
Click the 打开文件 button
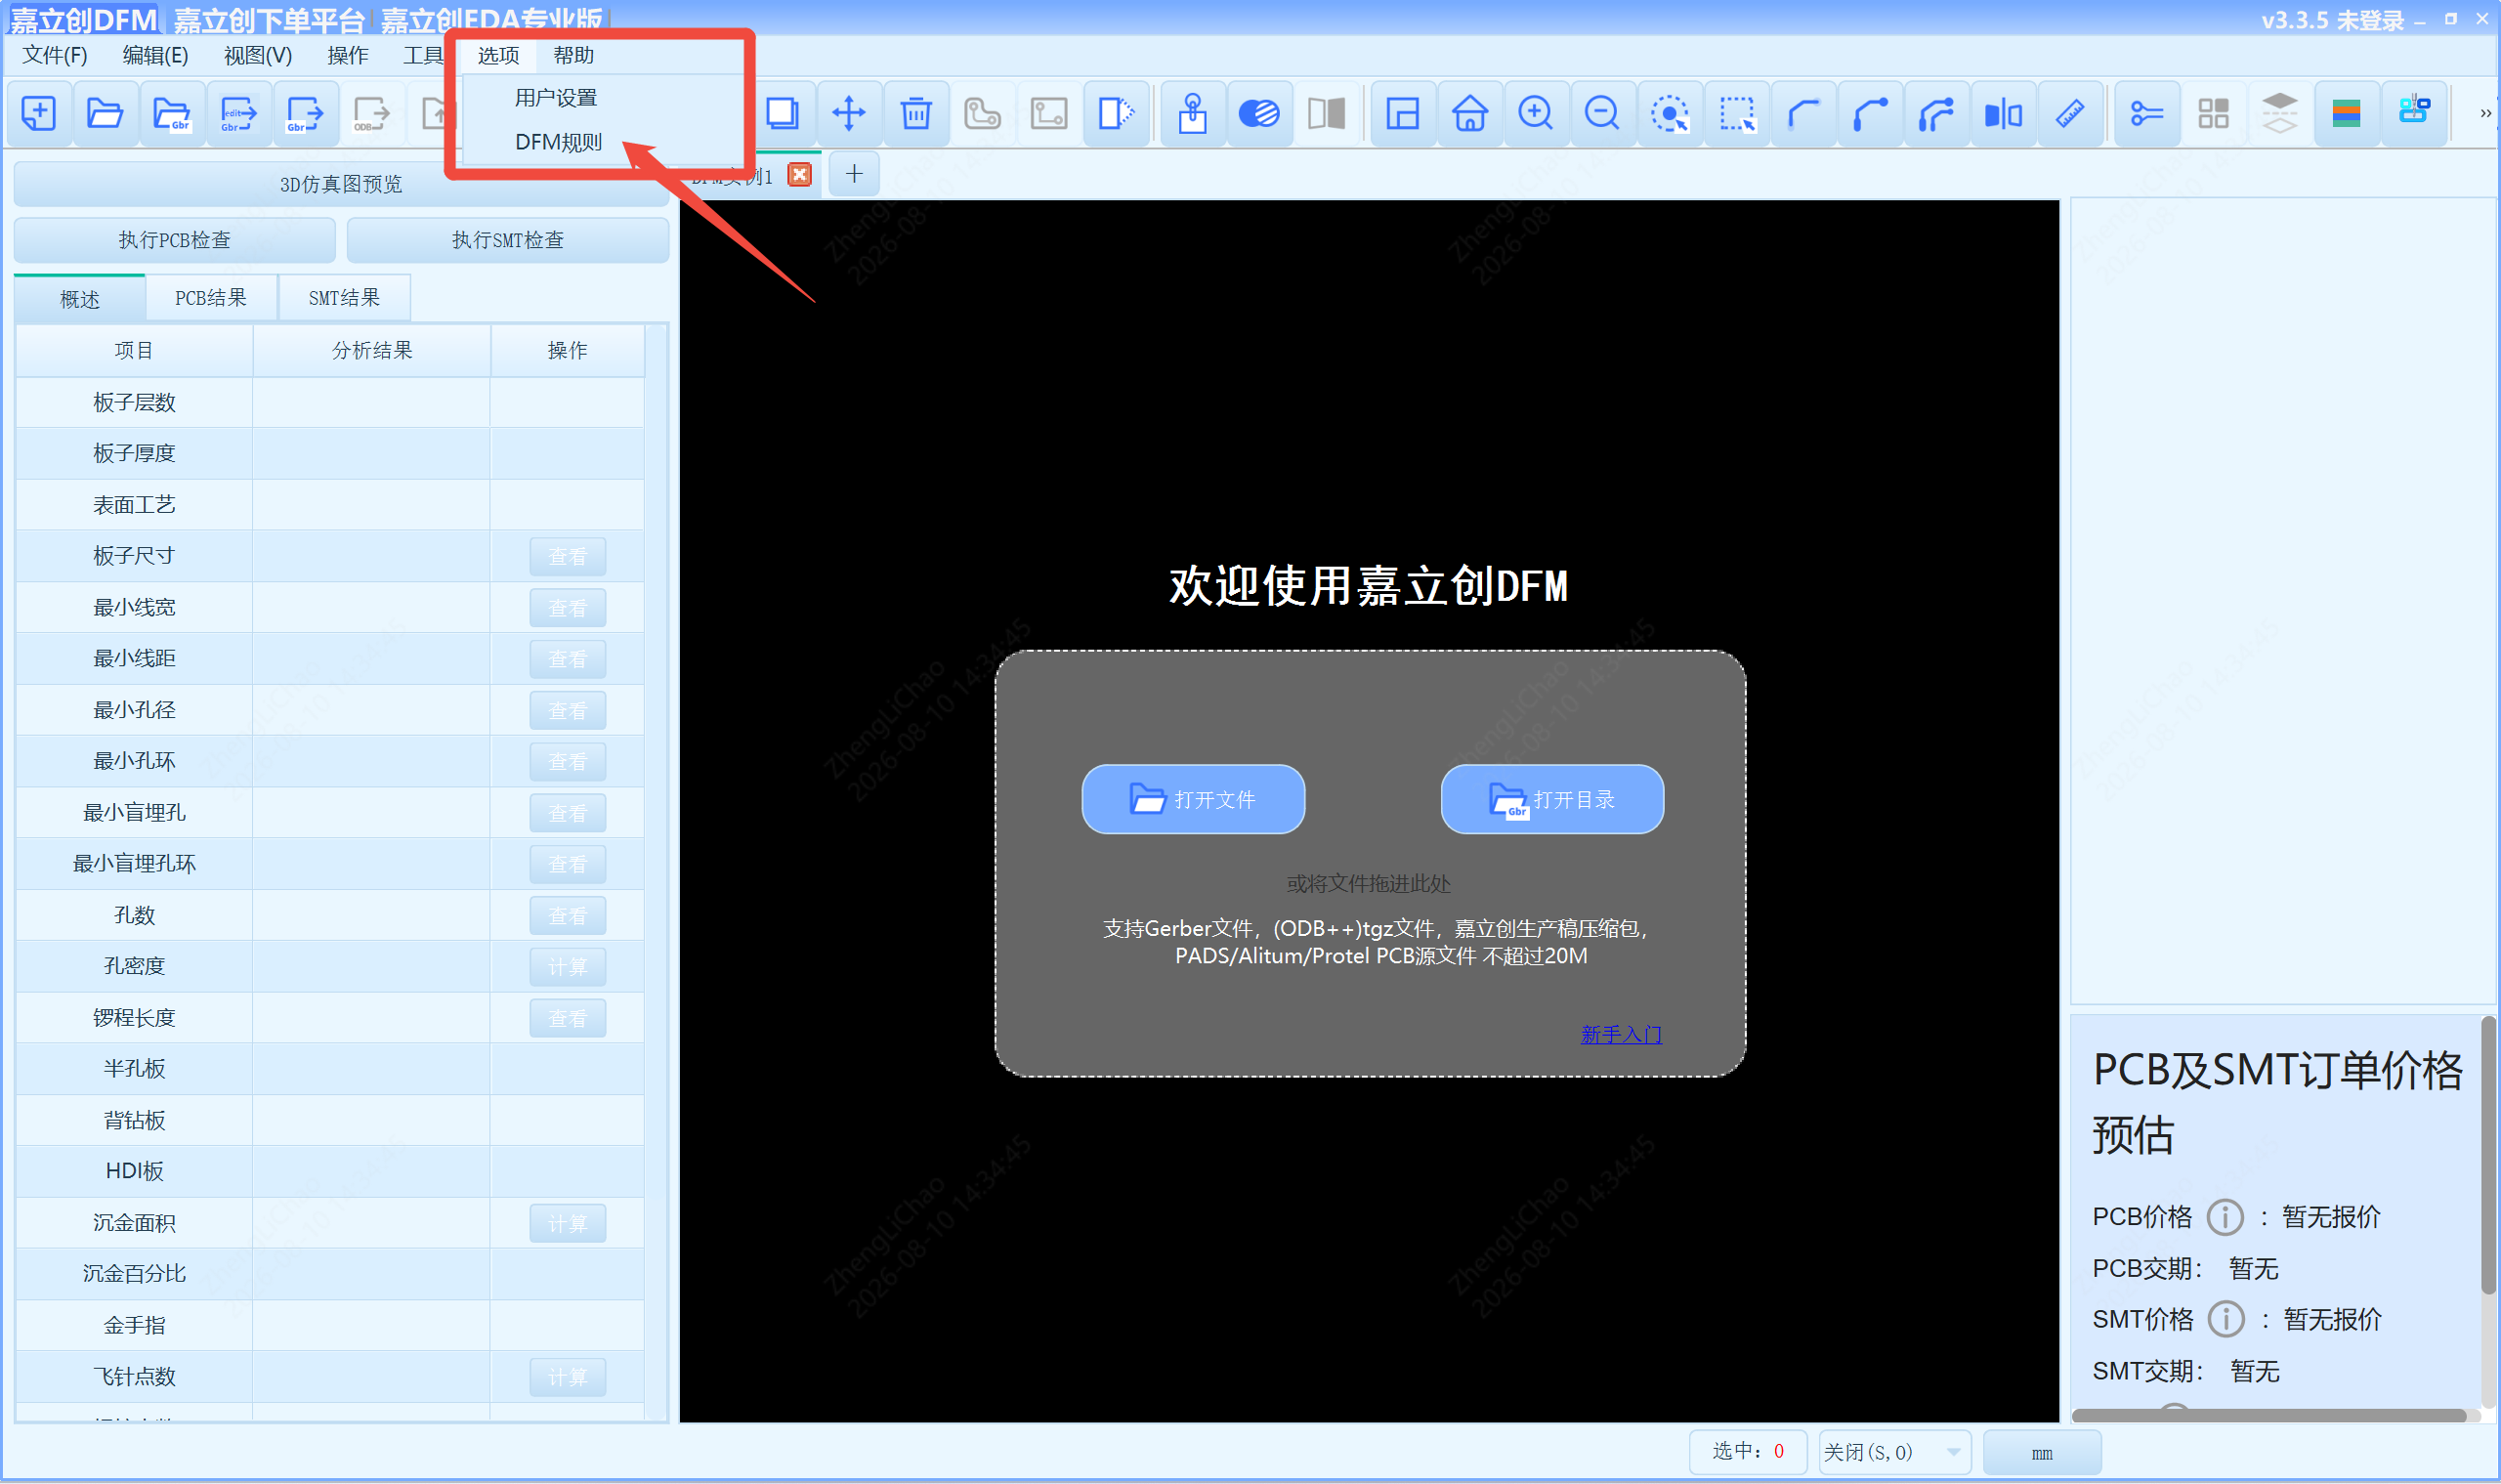(x=1193, y=799)
